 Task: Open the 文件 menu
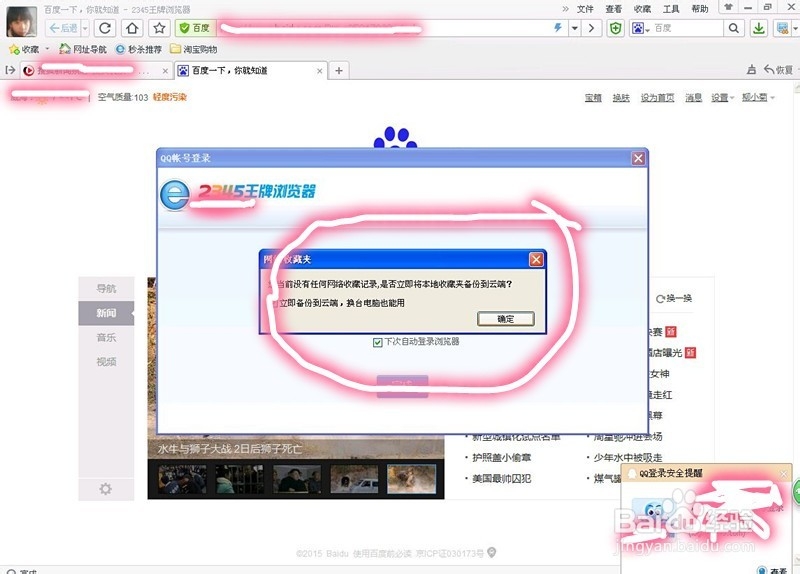coord(585,9)
